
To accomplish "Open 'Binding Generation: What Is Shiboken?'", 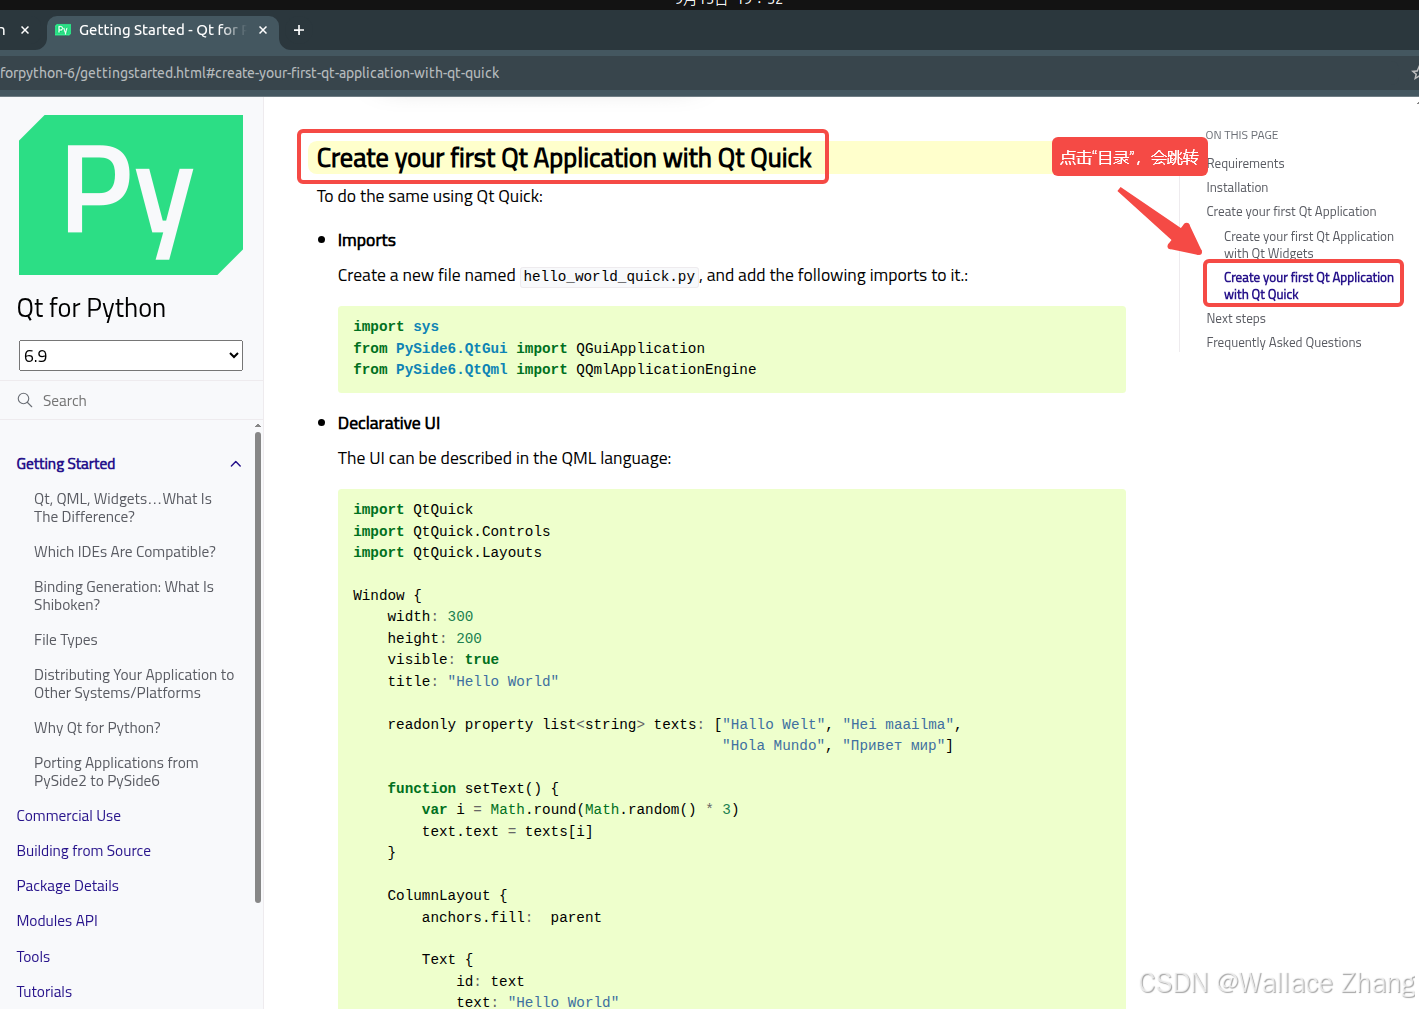I will (124, 596).
